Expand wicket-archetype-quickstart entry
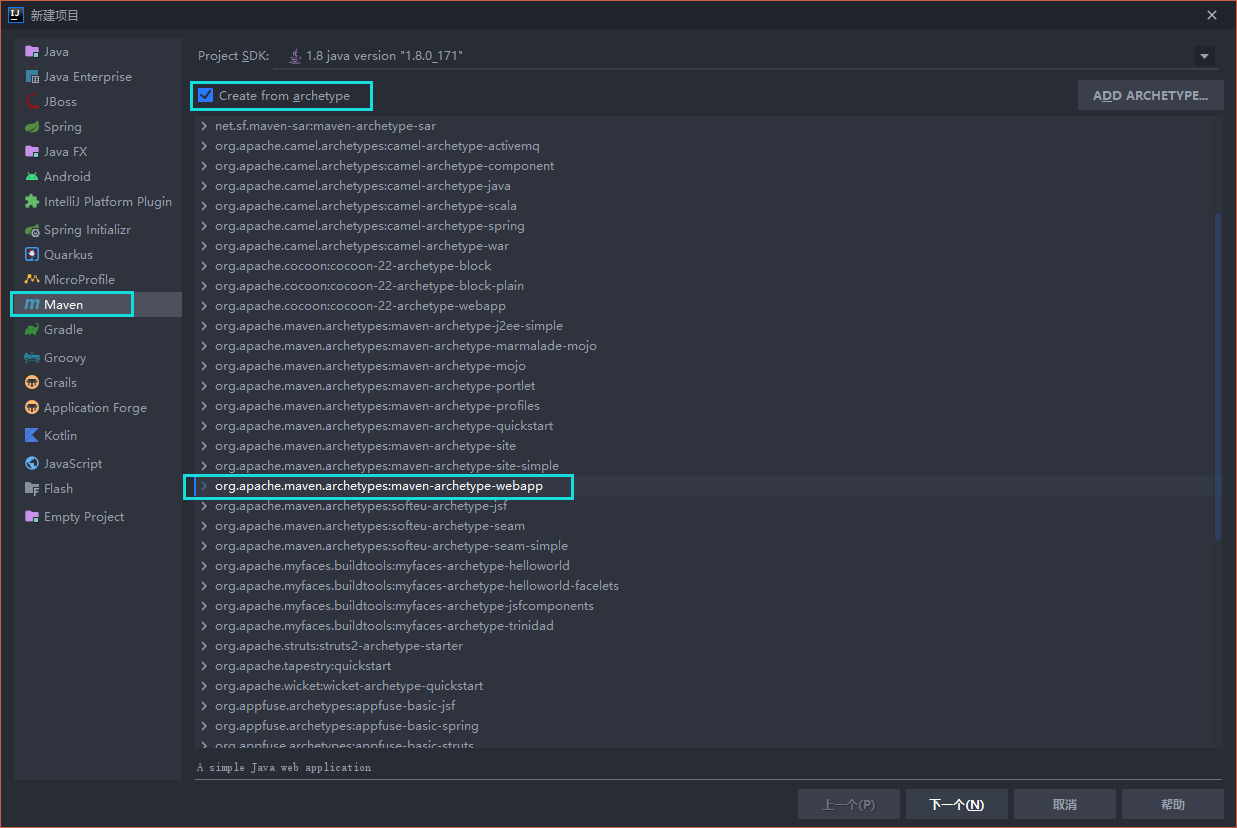This screenshot has width=1237, height=828. pos(204,686)
